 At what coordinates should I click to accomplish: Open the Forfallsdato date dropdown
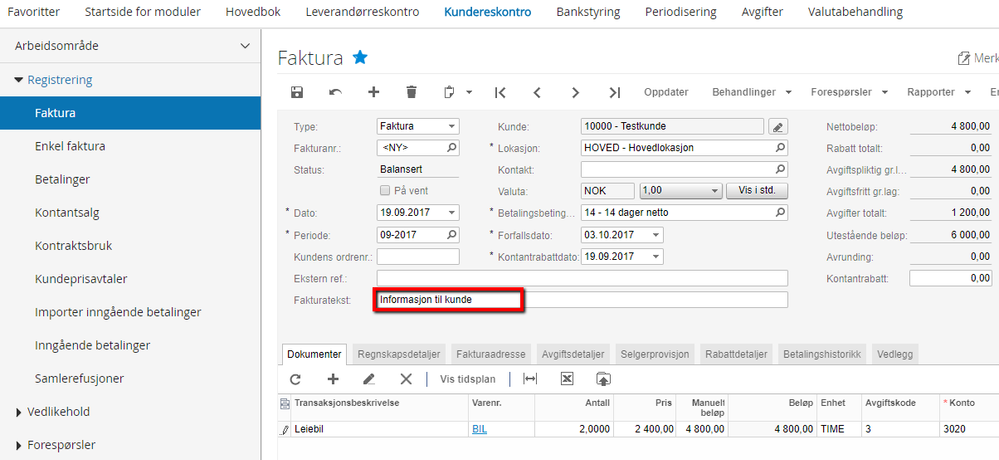click(656, 235)
